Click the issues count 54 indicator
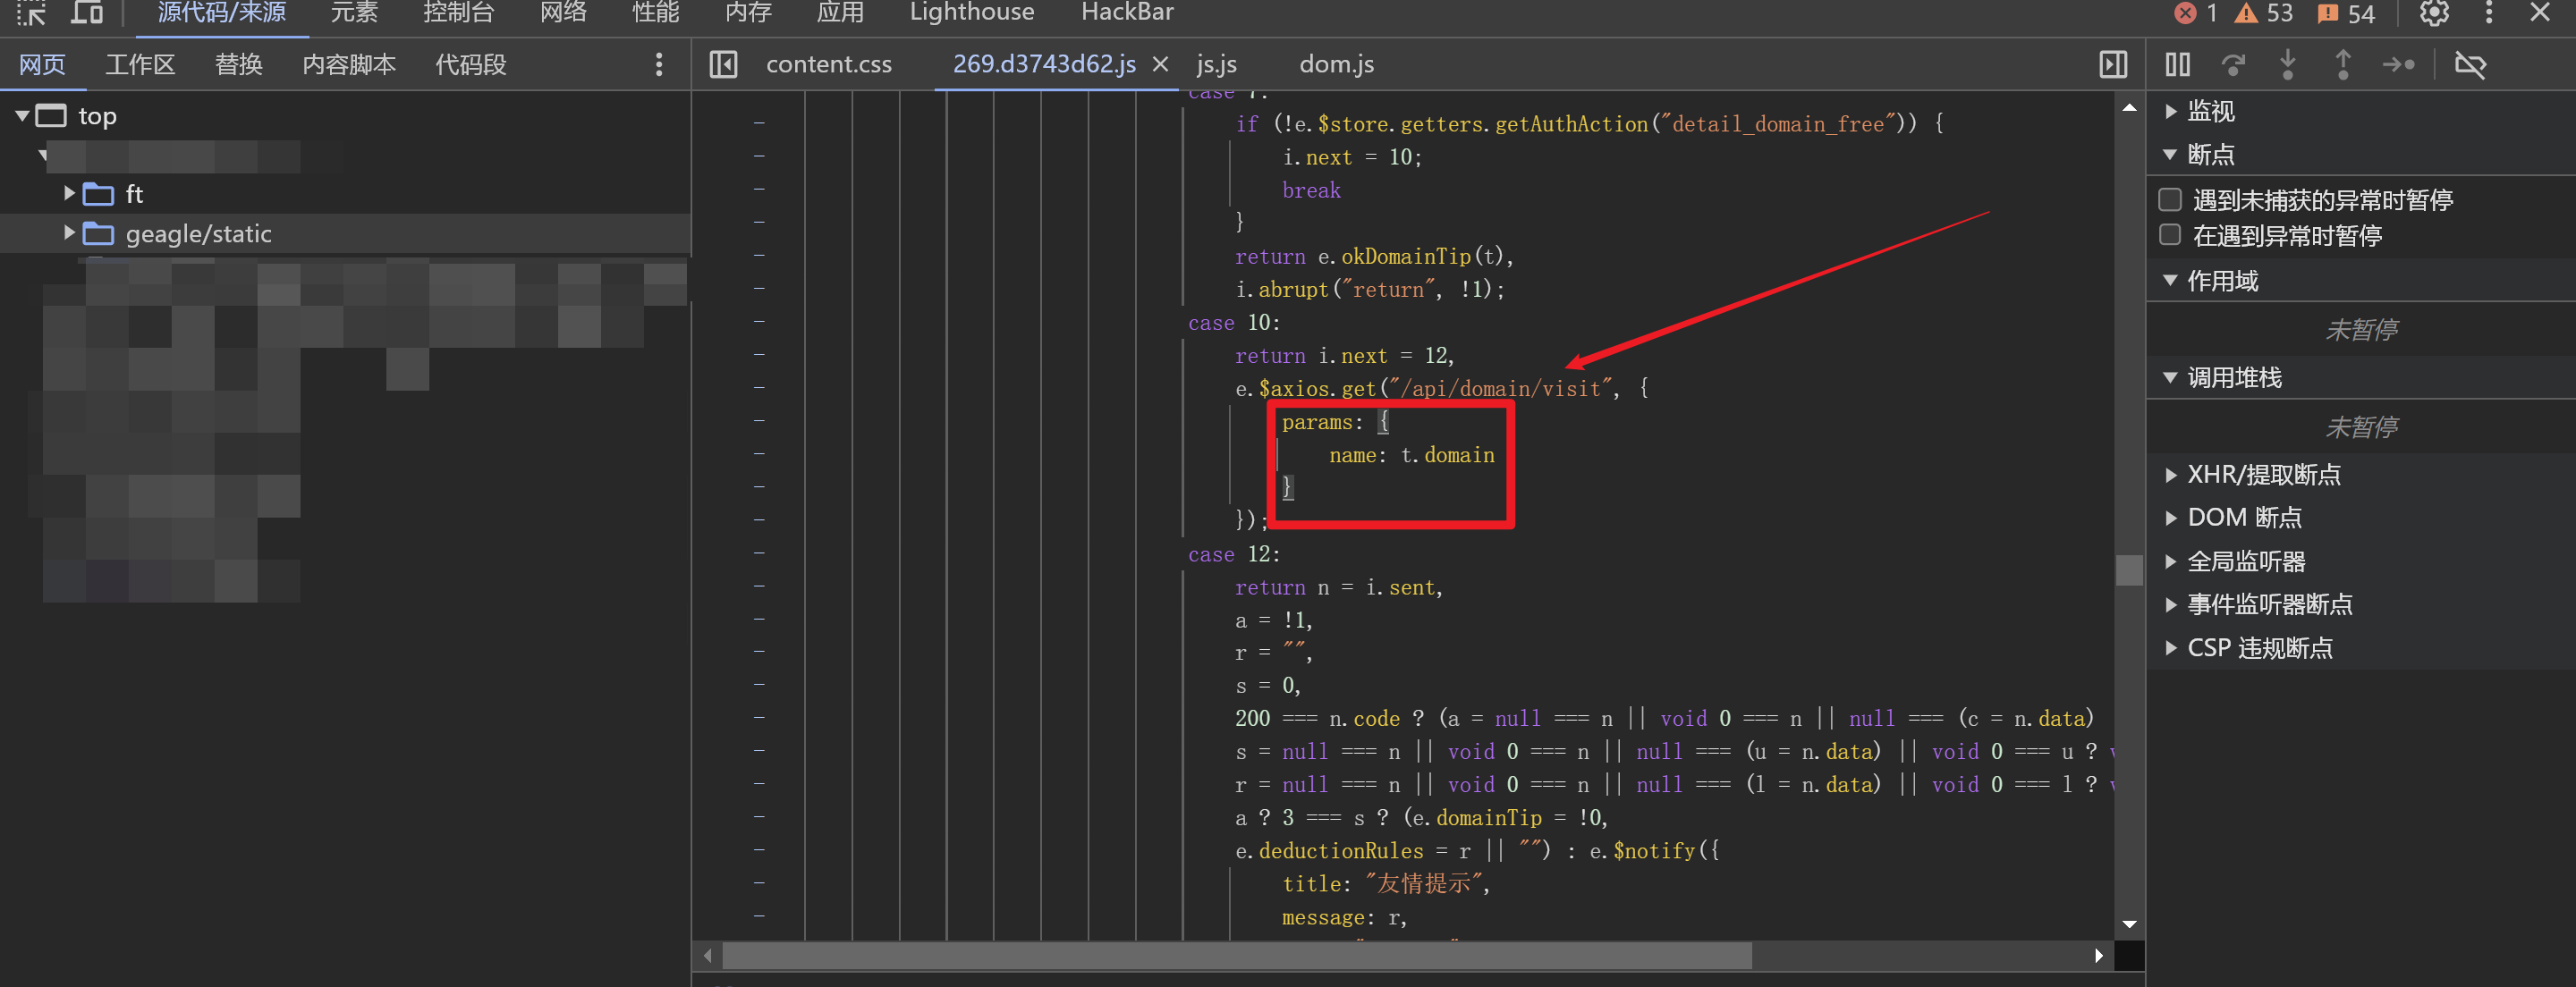This screenshot has height=987, width=2576. pos(2346,13)
